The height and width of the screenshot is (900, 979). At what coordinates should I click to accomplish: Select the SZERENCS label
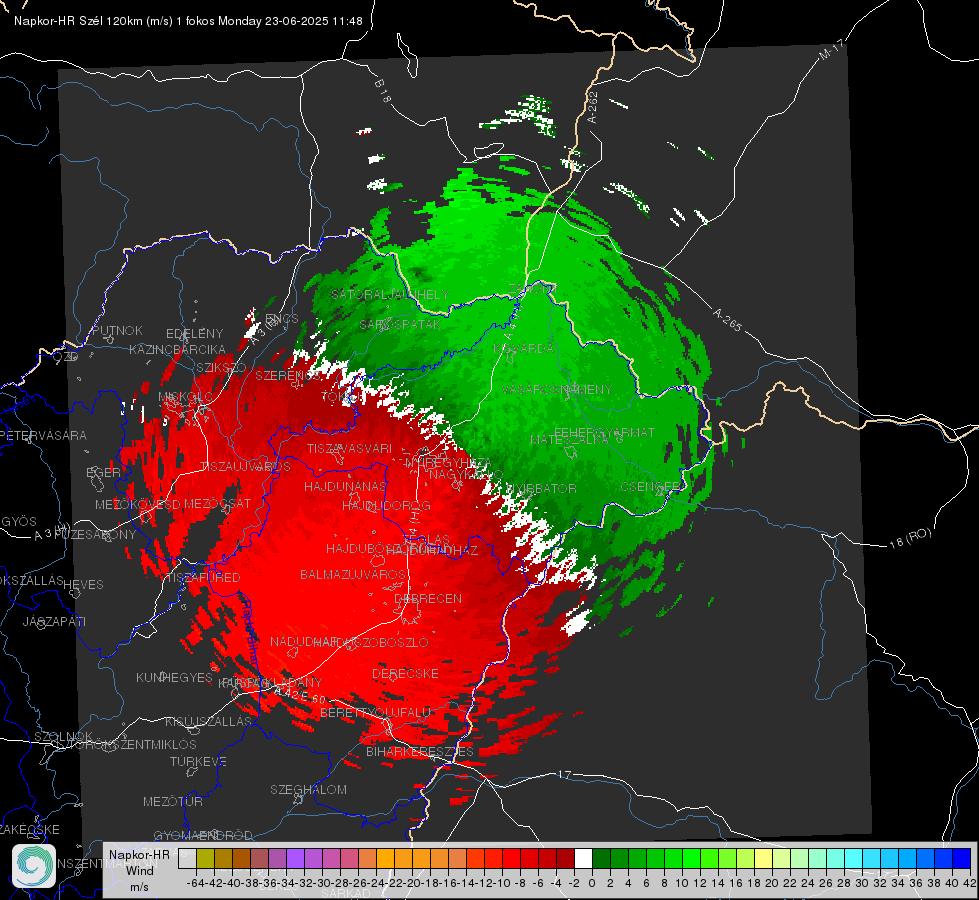pyautogui.click(x=288, y=376)
